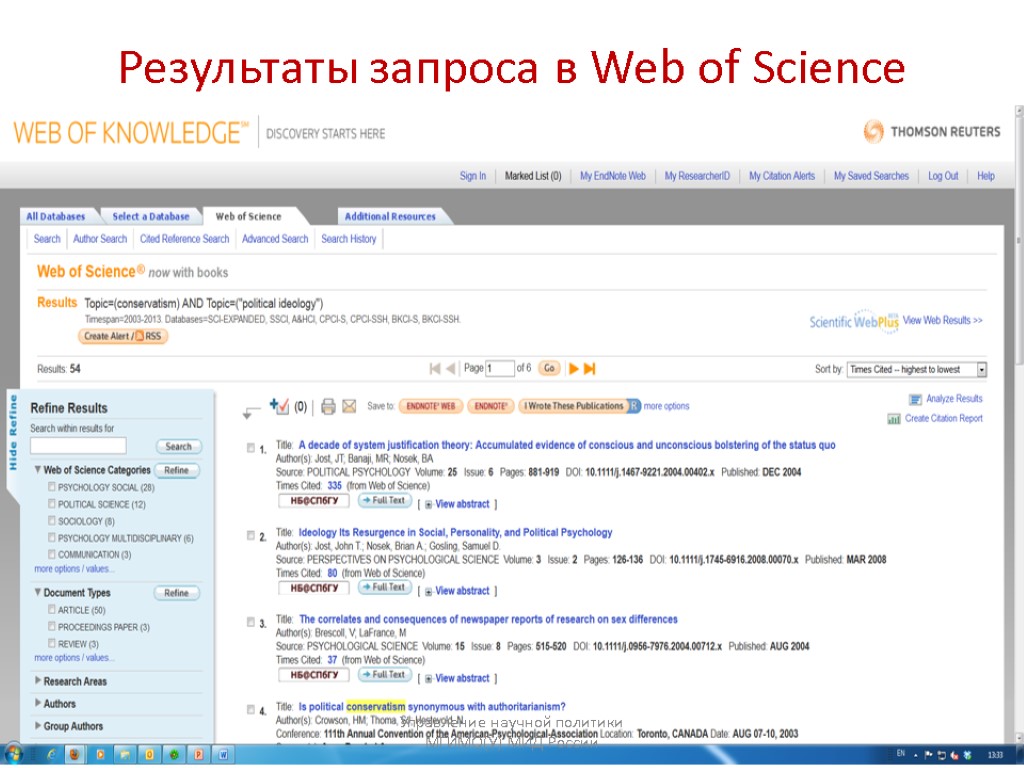Open Firefox from the taskbar
The image size is (1024, 768).
[75, 755]
